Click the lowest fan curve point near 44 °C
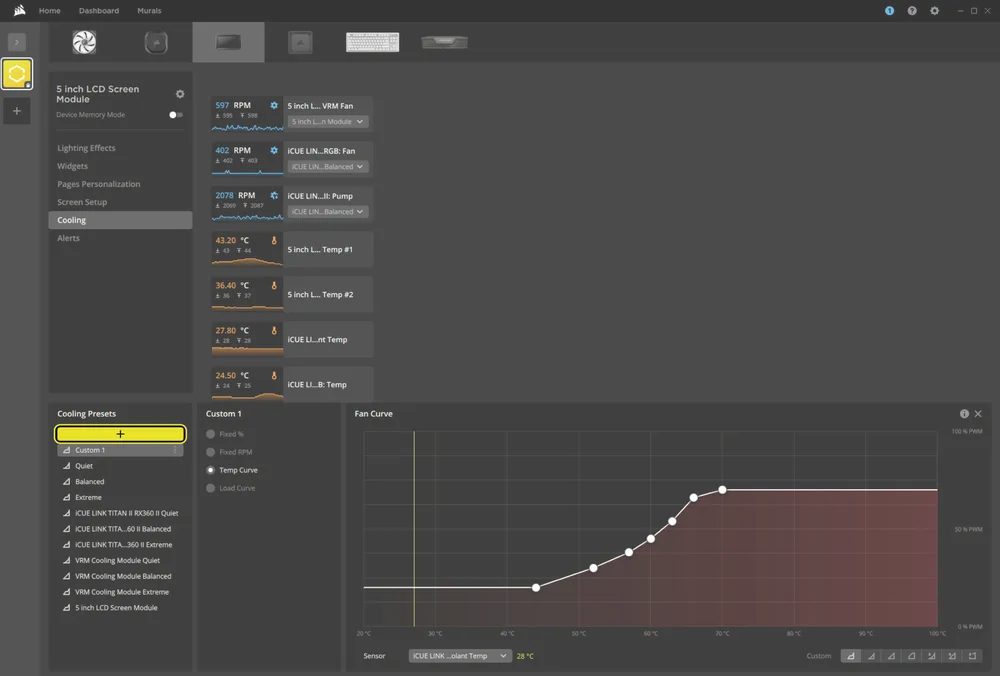The height and width of the screenshot is (676, 1000). pyautogui.click(x=536, y=587)
